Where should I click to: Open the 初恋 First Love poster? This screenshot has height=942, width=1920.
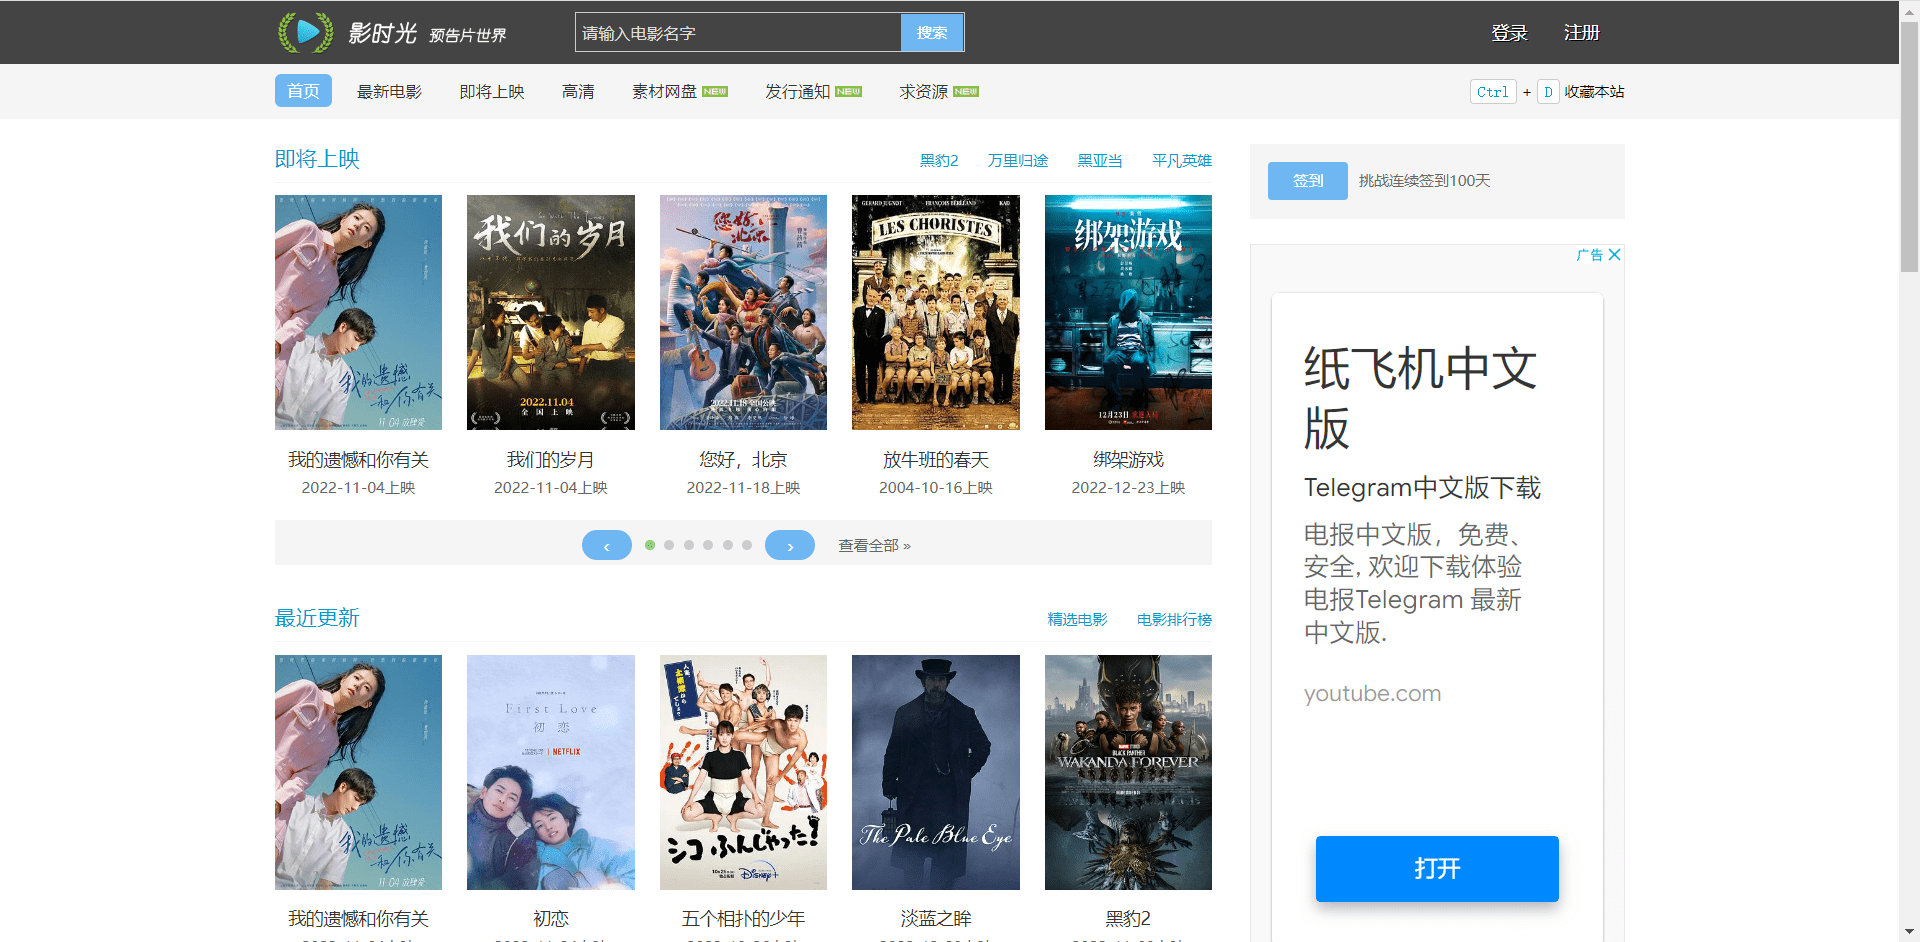coord(551,772)
